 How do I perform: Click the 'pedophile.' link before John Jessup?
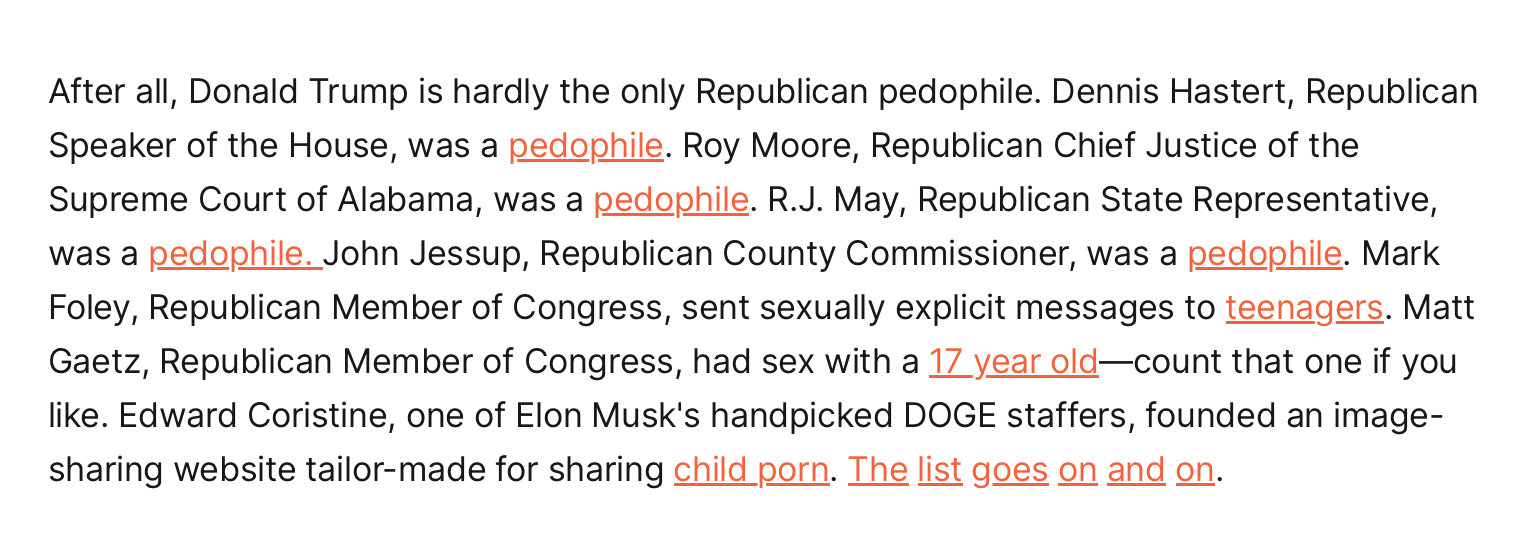coord(234,255)
